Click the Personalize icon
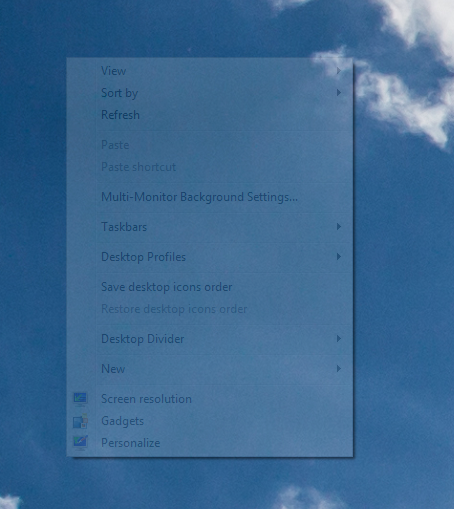The image size is (454, 509). pyautogui.click(x=80, y=443)
